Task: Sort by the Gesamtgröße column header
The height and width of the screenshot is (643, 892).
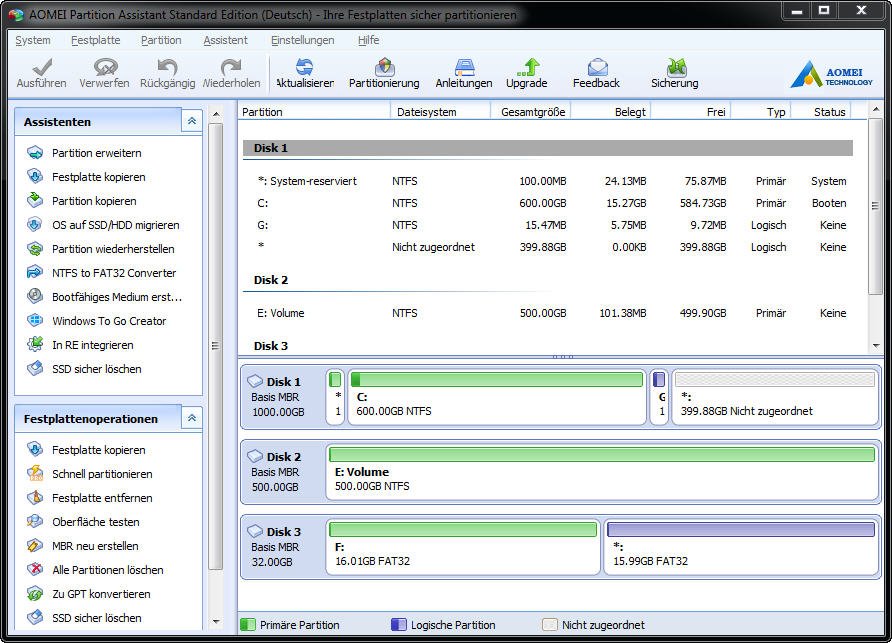Action: 530,112
